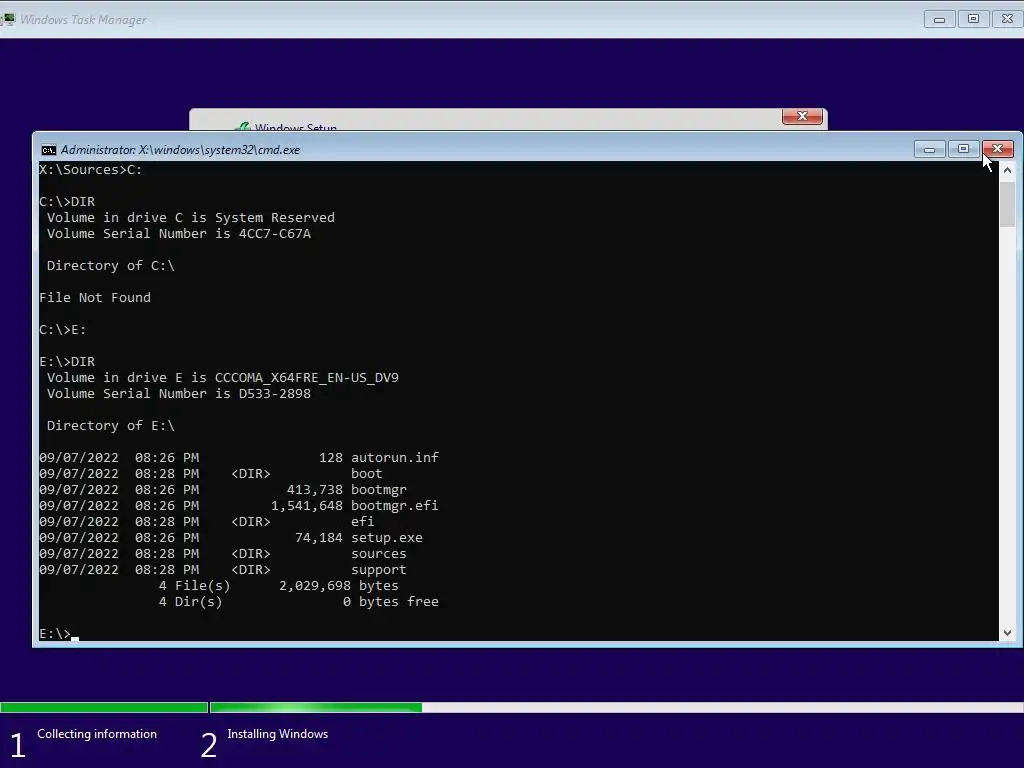
Task: Close the Windows Task Manager window
Action: pyautogui.click(x=1007, y=19)
